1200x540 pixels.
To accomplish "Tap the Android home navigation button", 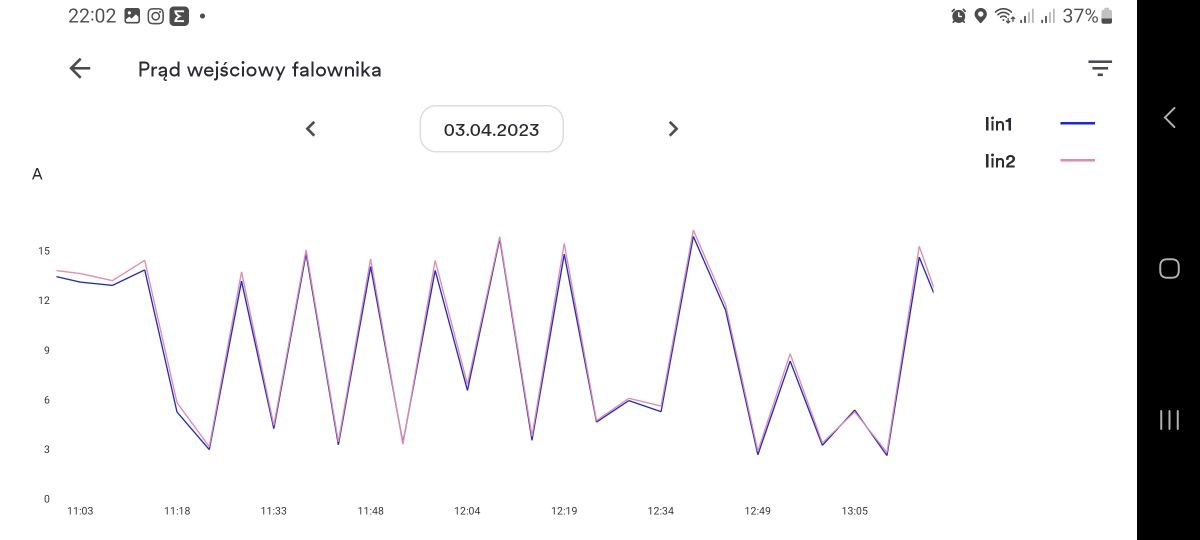I will pyautogui.click(x=1169, y=268).
